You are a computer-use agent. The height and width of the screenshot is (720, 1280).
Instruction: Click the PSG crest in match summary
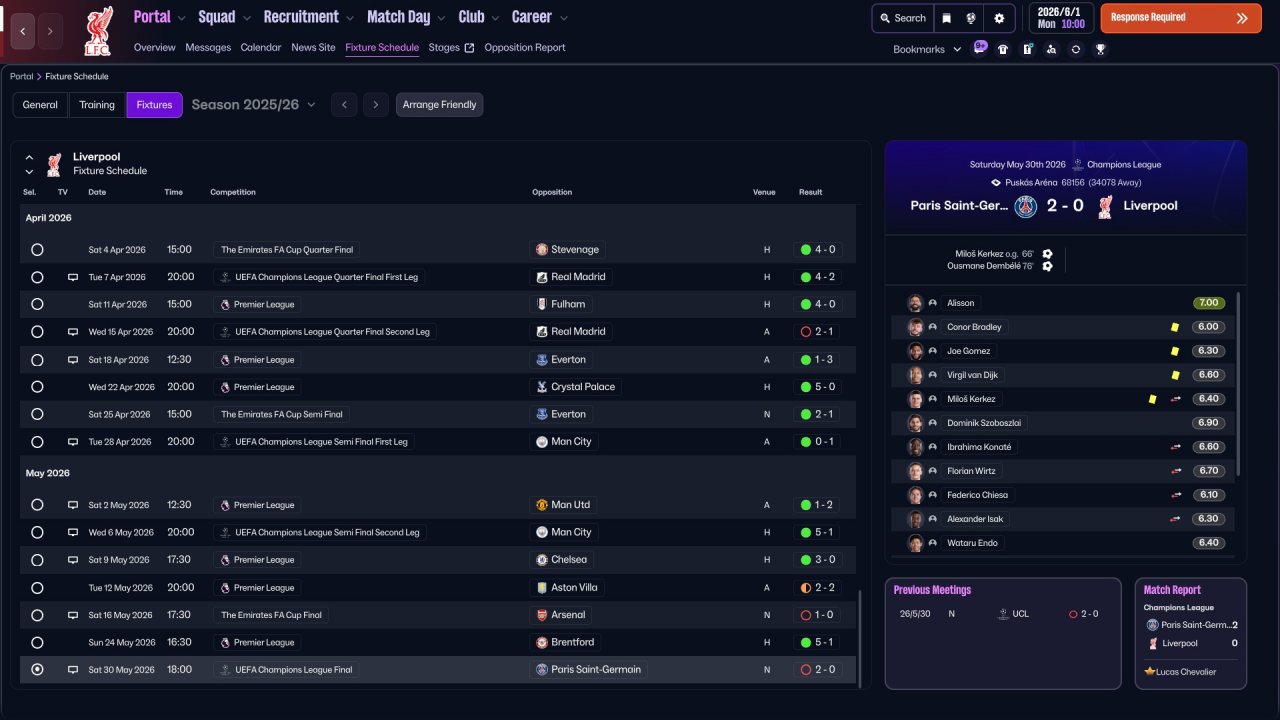coord(1026,206)
